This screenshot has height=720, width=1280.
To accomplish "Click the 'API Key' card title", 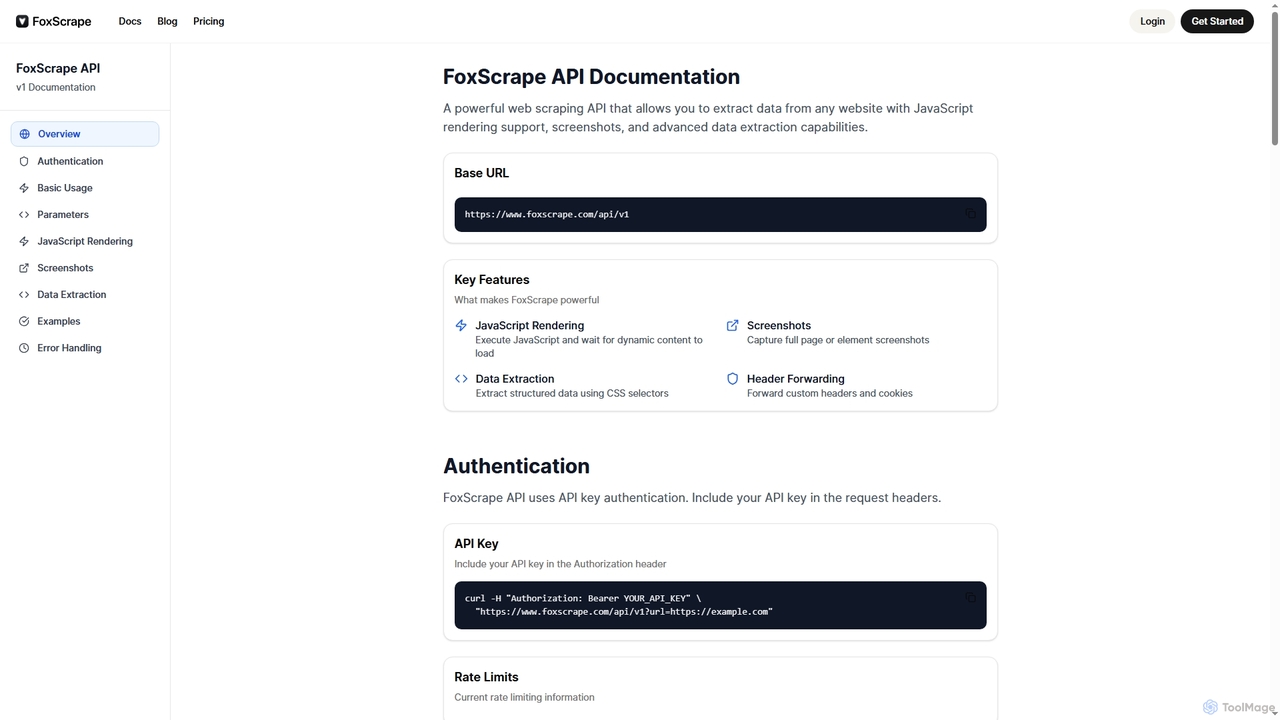I will (x=476, y=544).
